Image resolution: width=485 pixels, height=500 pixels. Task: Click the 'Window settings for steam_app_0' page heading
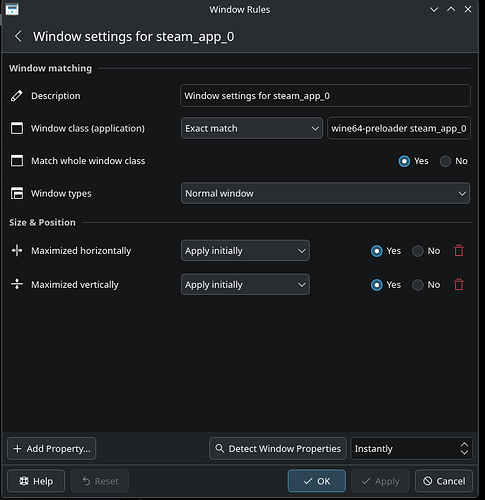tap(133, 37)
